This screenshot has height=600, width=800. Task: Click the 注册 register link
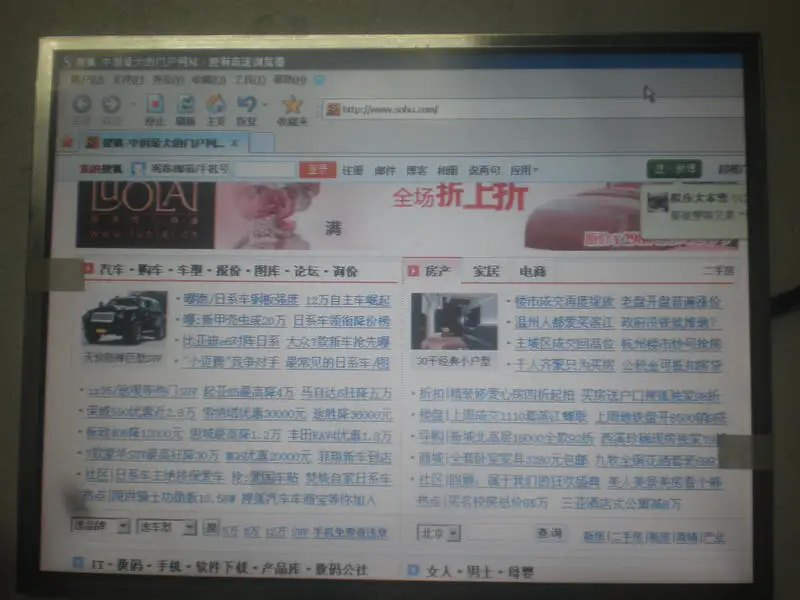[x=353, y=170]
